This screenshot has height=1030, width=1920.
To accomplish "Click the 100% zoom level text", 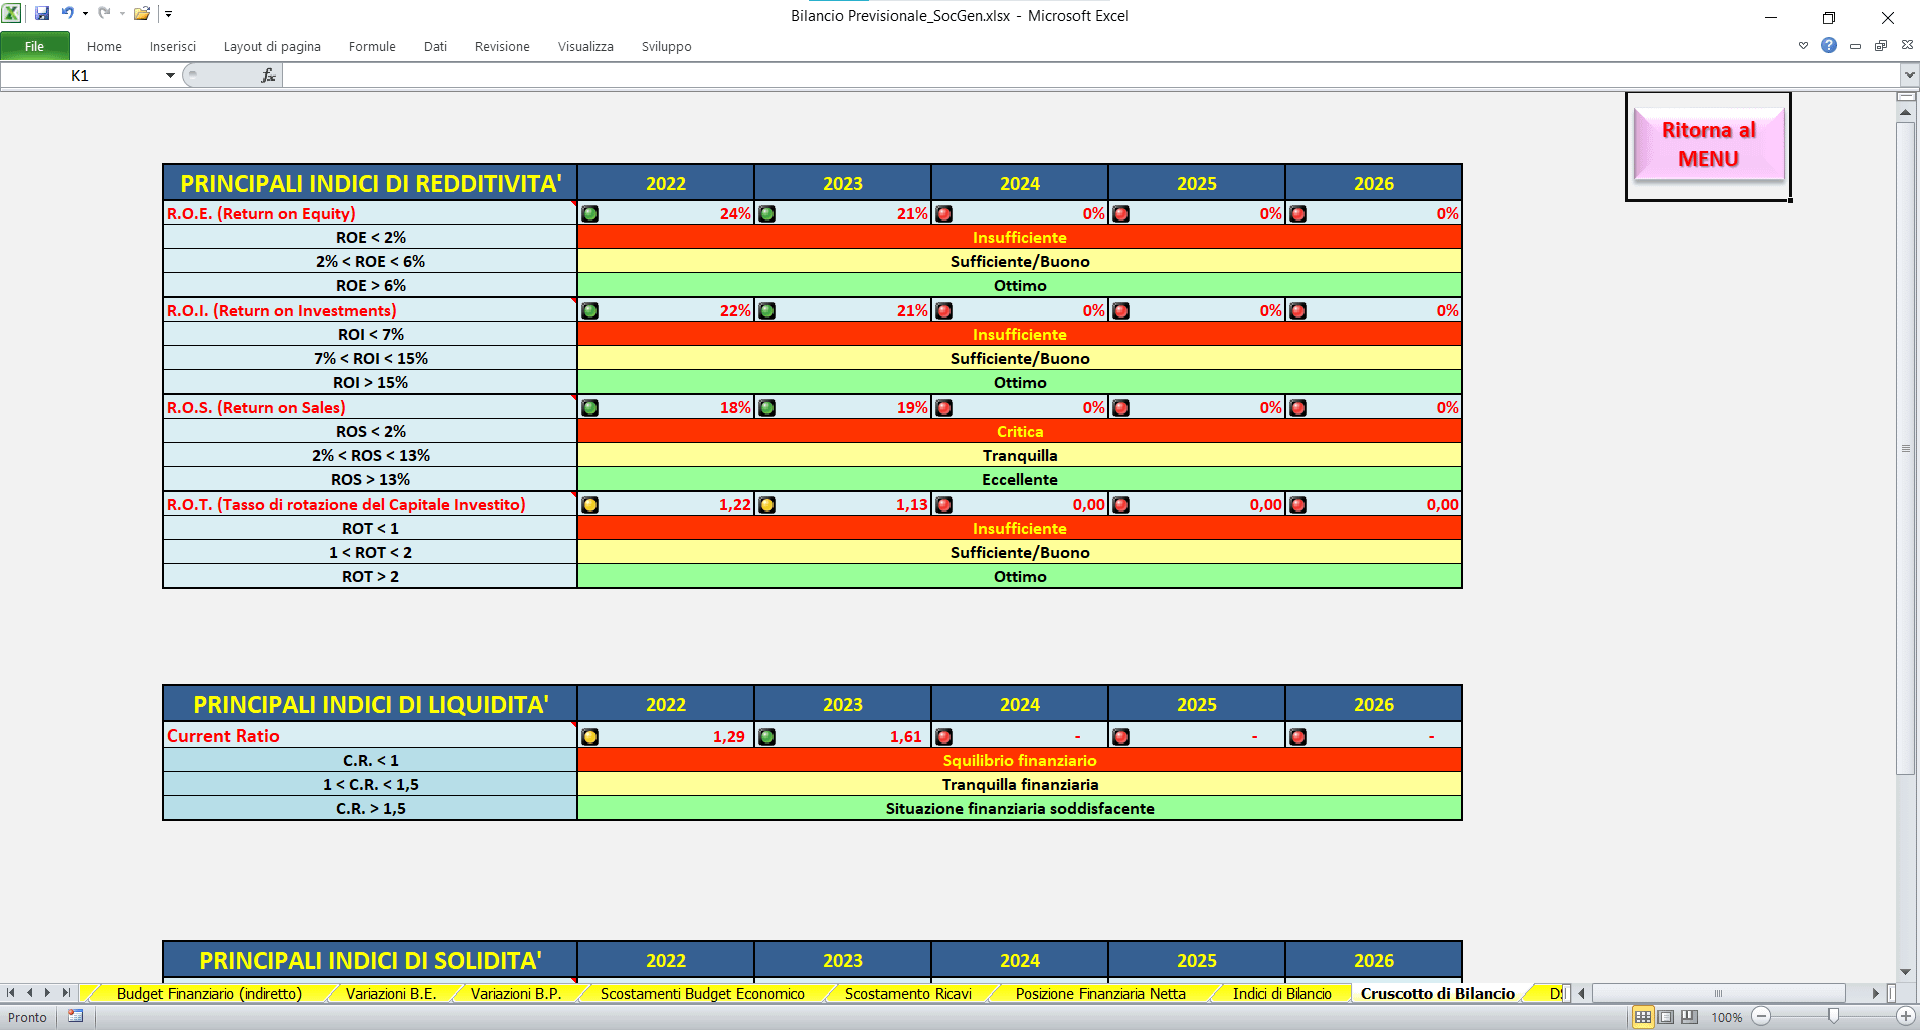I will (x=1726, y=1017).
